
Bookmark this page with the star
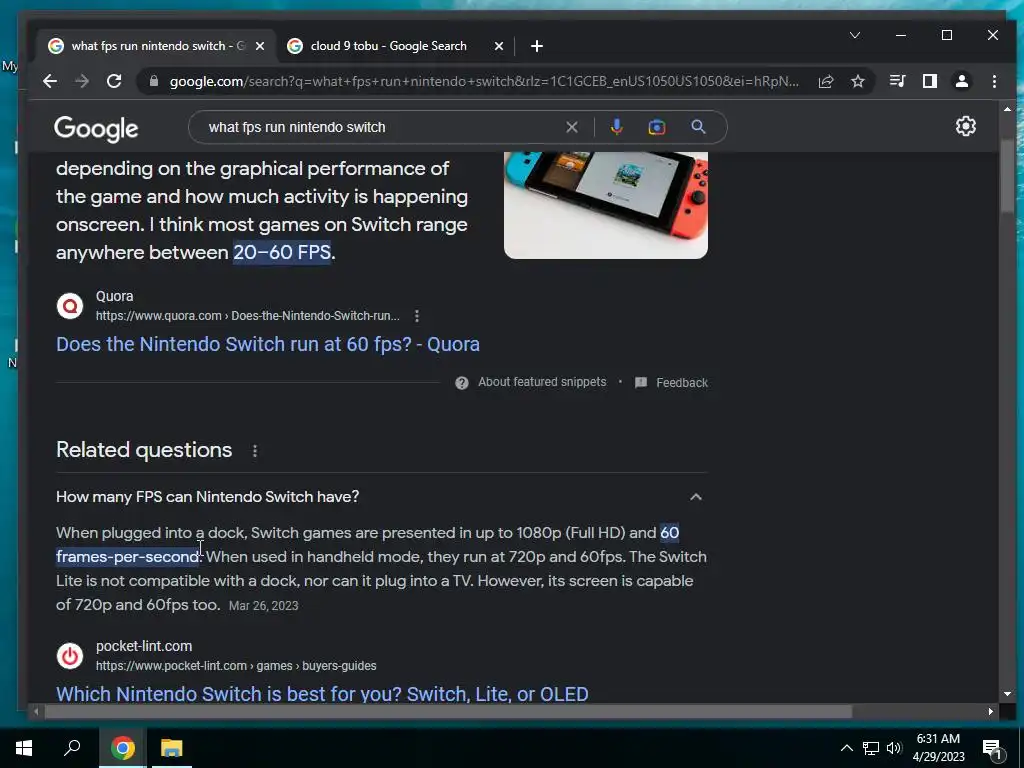coord(858,81)
